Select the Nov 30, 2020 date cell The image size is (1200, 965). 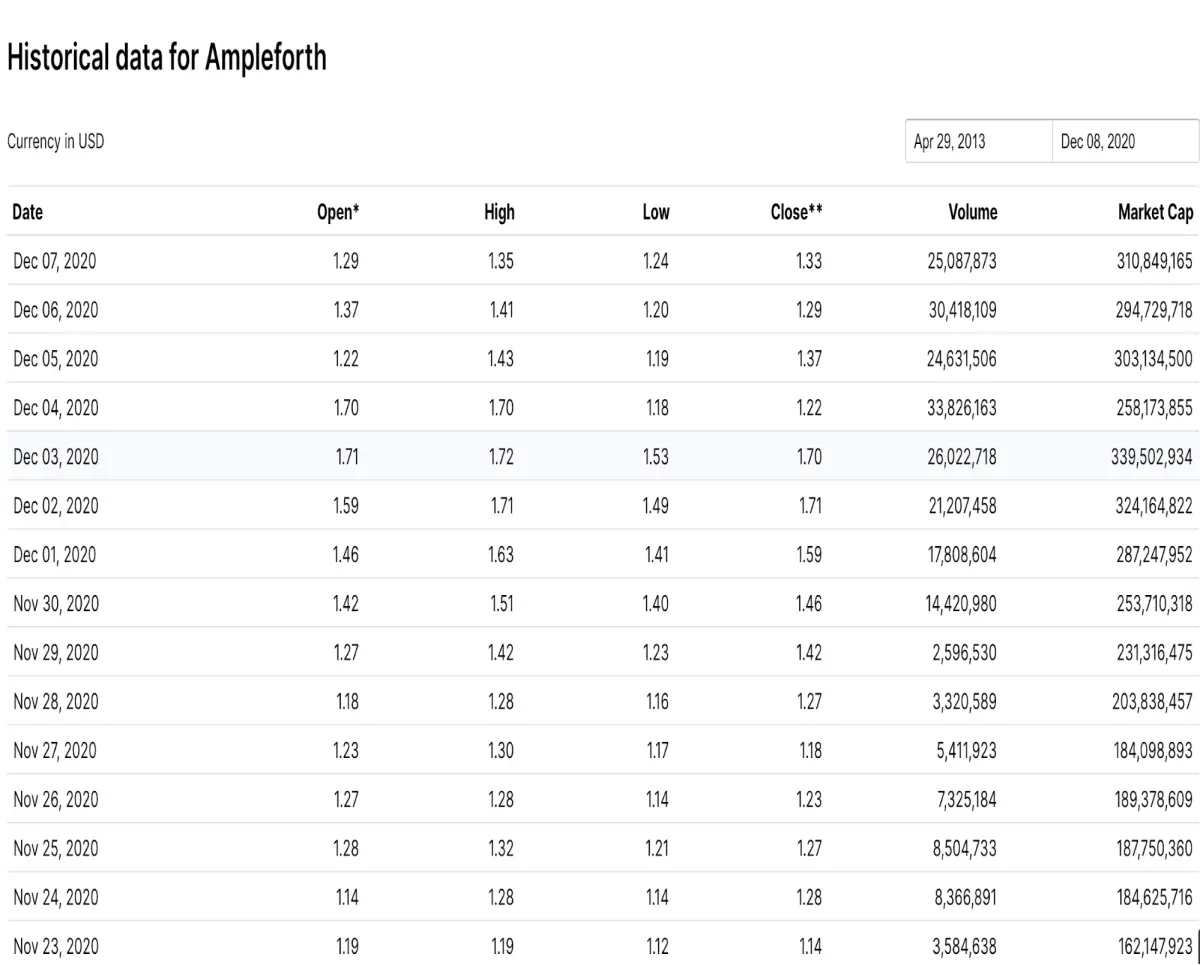56,604
